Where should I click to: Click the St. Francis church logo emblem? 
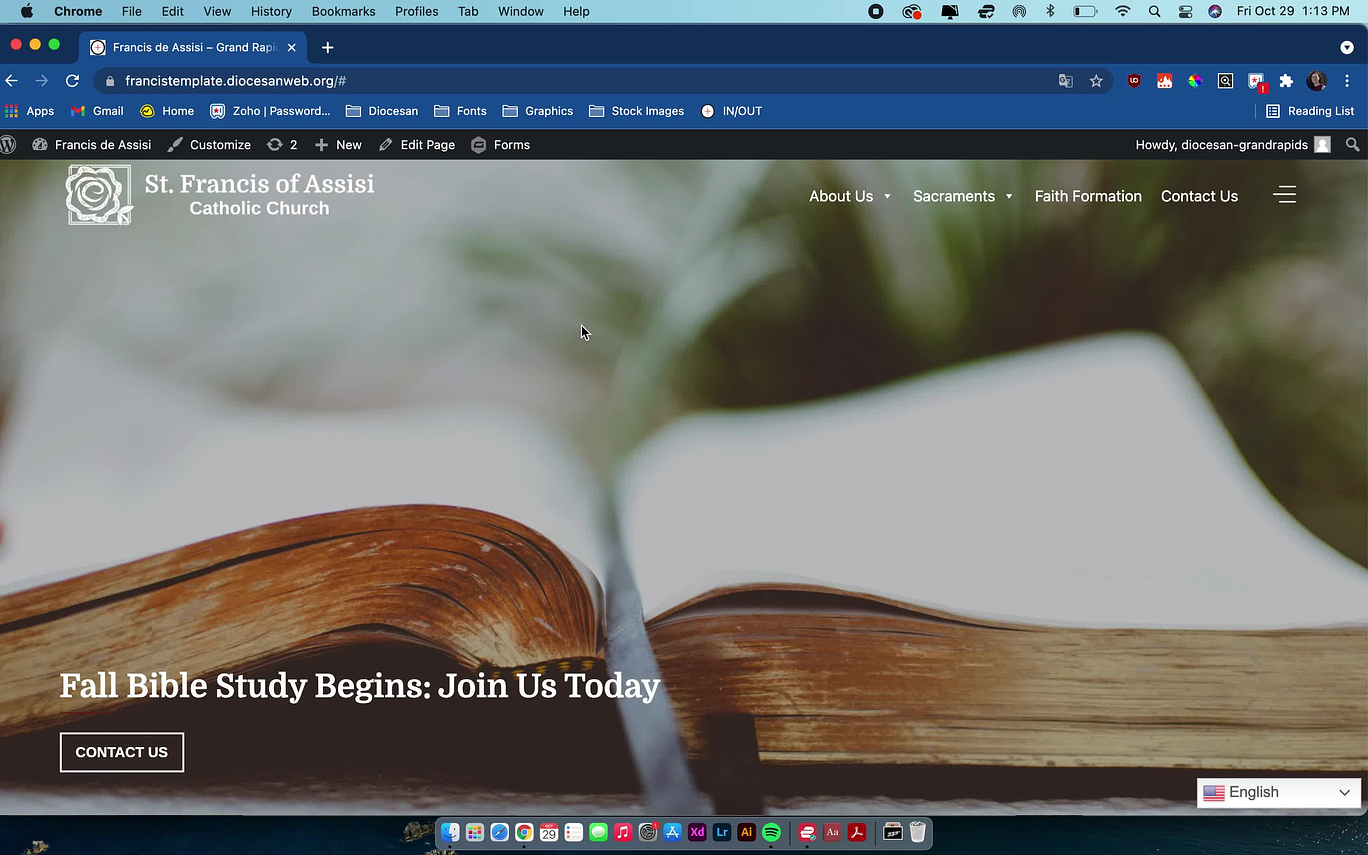[98, 195]
